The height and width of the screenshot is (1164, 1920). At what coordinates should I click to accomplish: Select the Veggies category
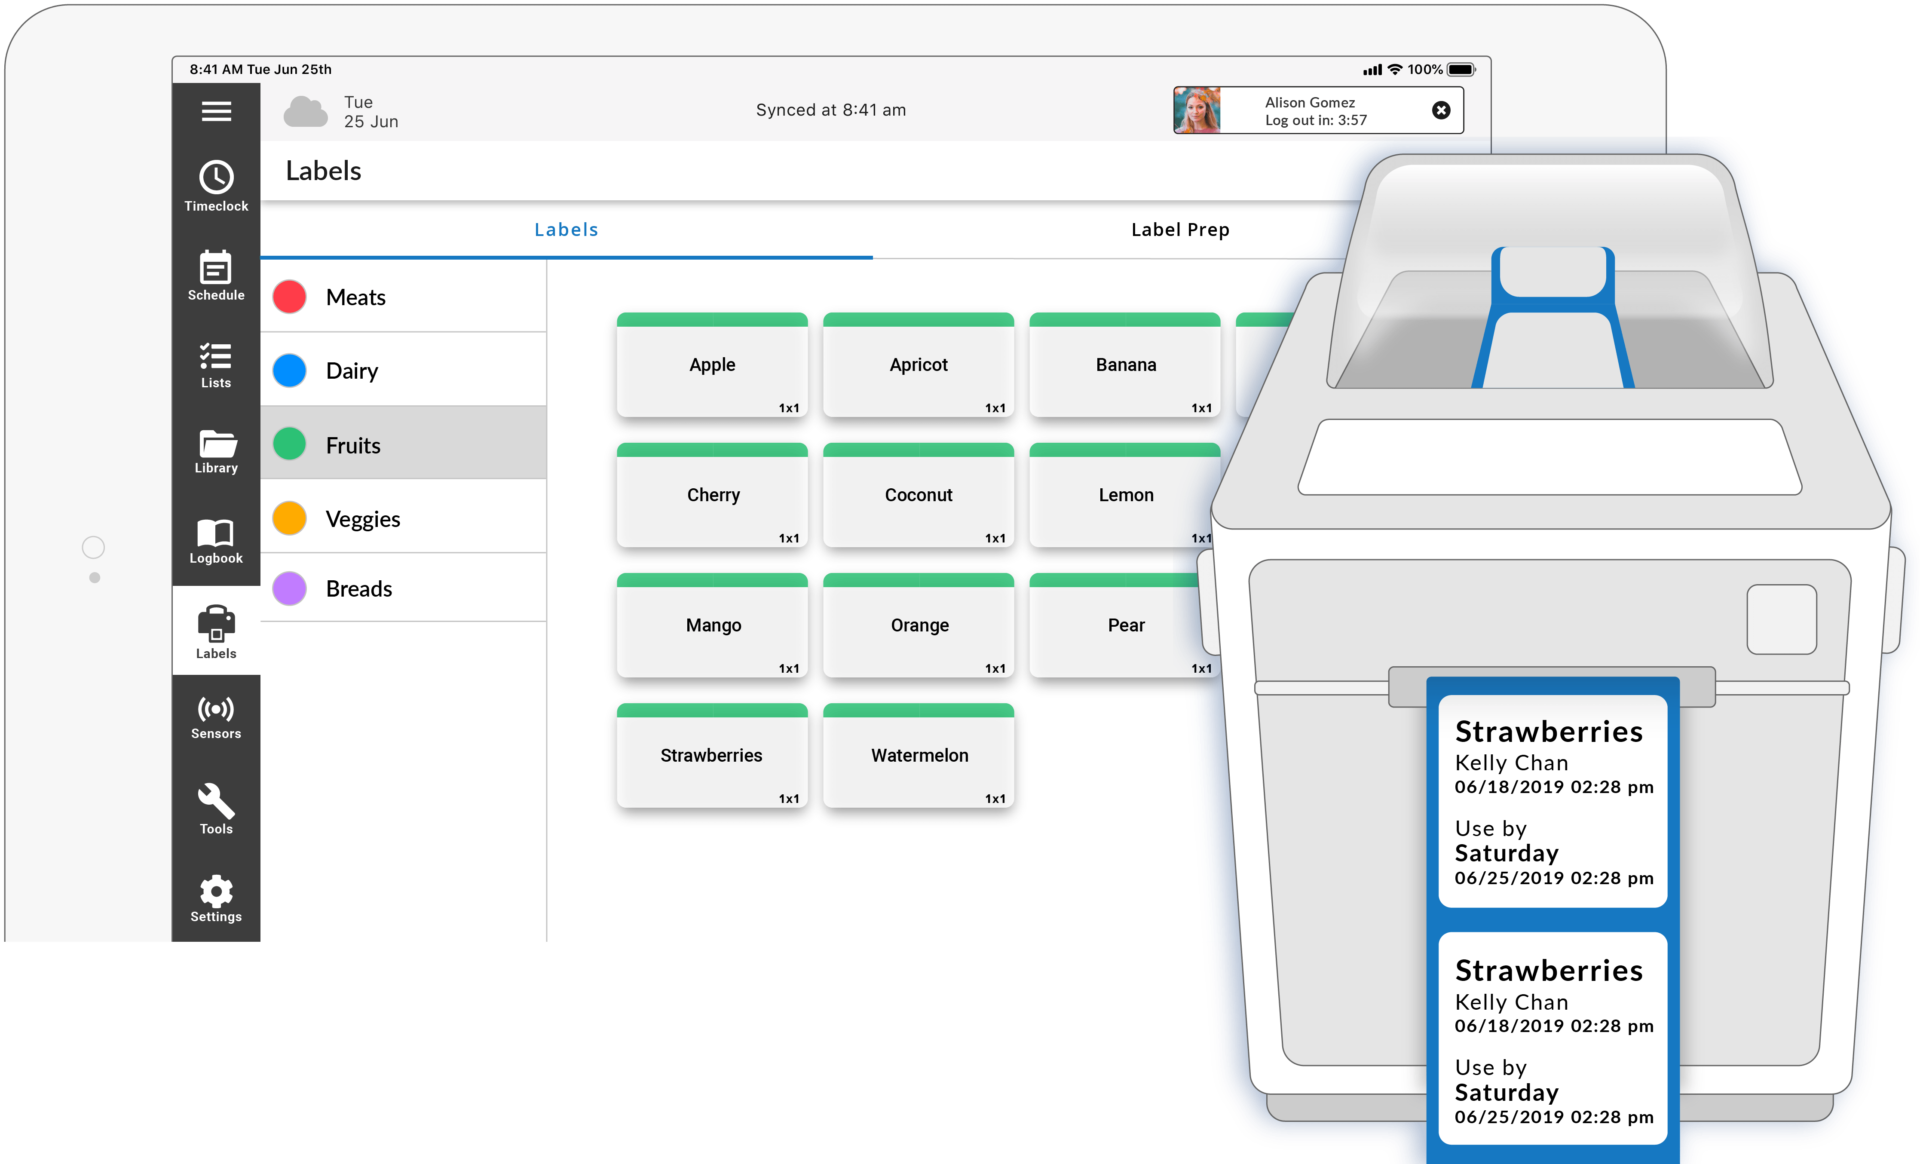[363, 518]
